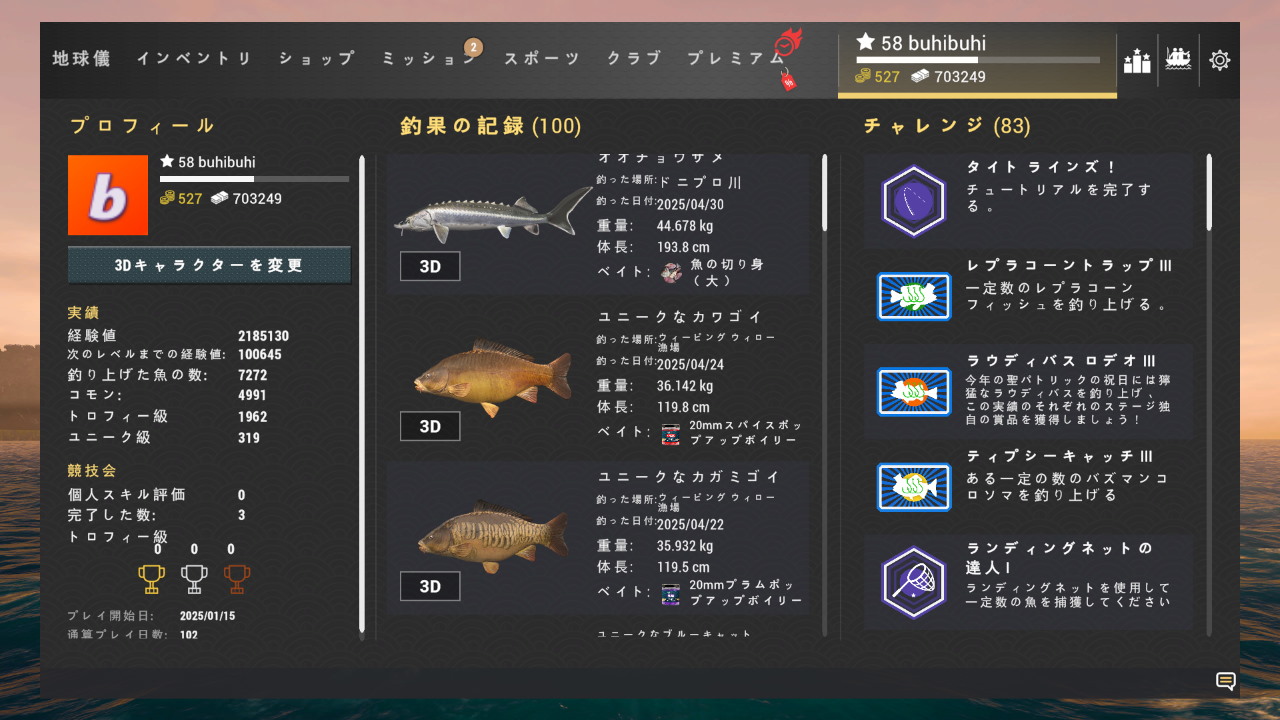Screen dimensions: 1280x720
Task: Click 3Dキャラクターを変更 button
Action: click(x=209, y=266)
